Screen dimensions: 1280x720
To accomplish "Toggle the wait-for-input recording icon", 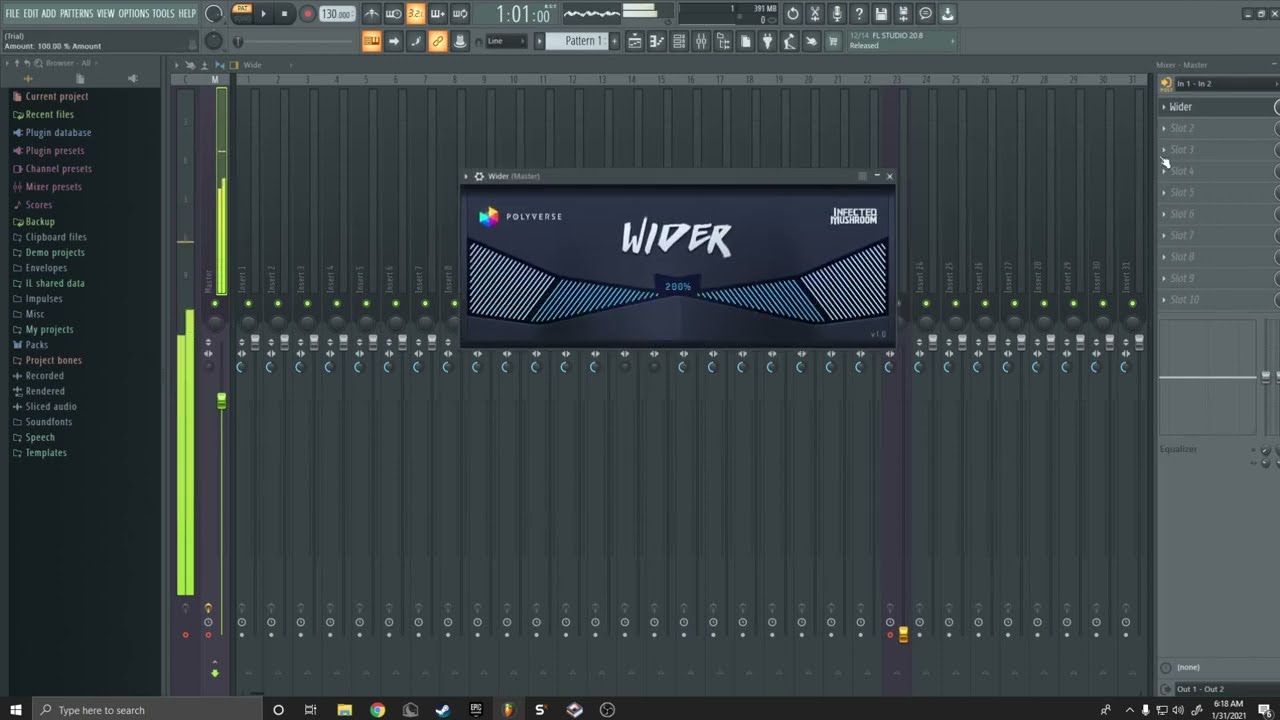I will click(394, 14).
